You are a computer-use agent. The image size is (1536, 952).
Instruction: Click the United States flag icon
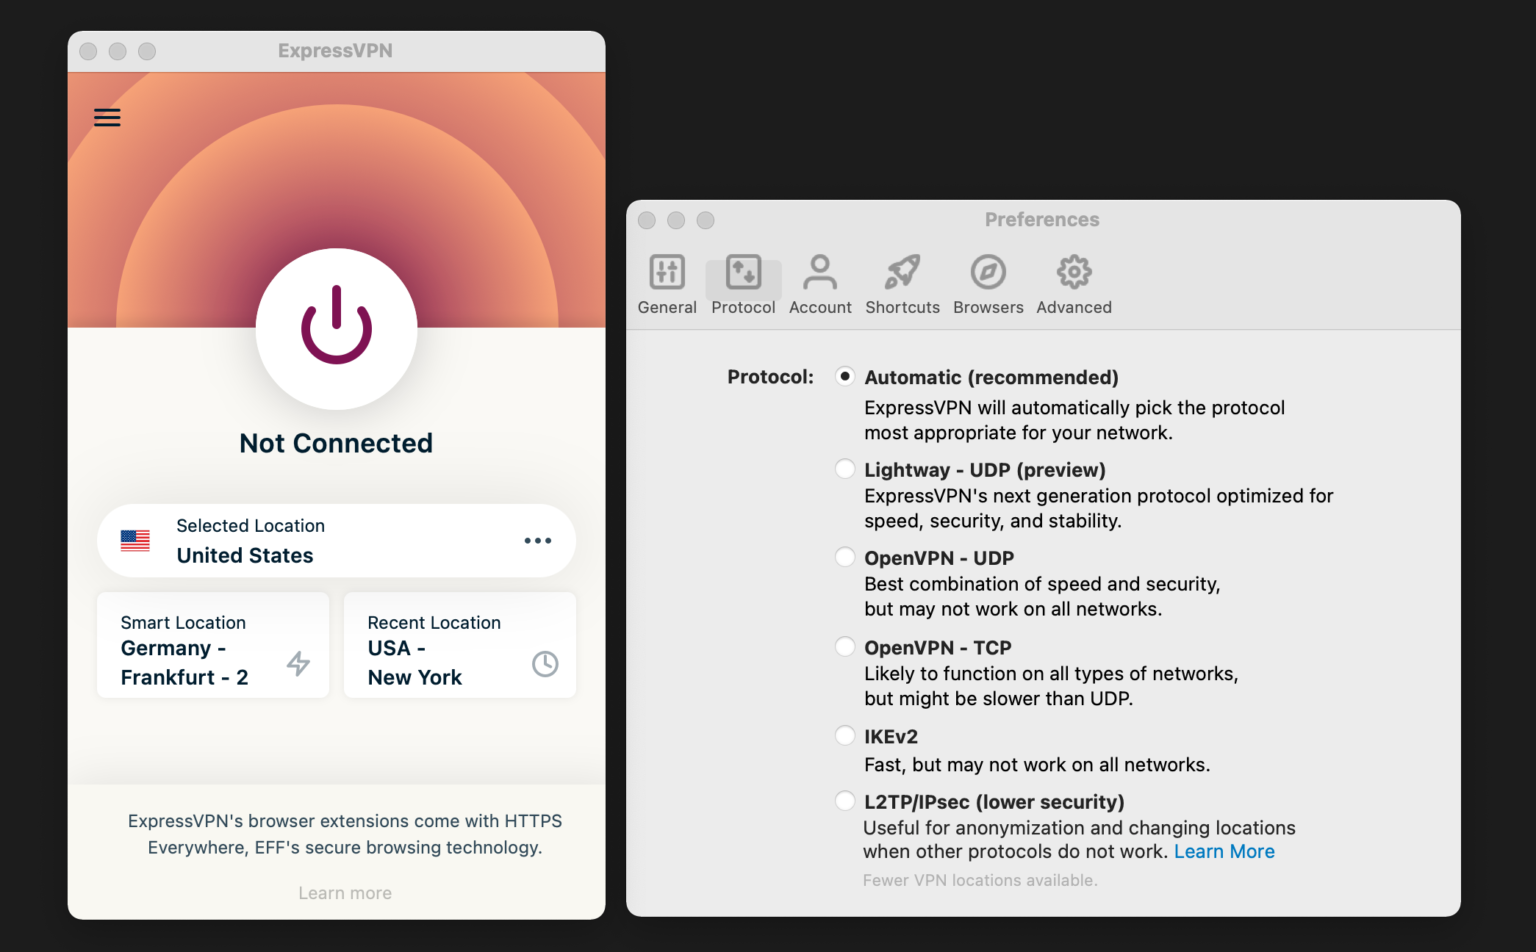pos(135,541)
